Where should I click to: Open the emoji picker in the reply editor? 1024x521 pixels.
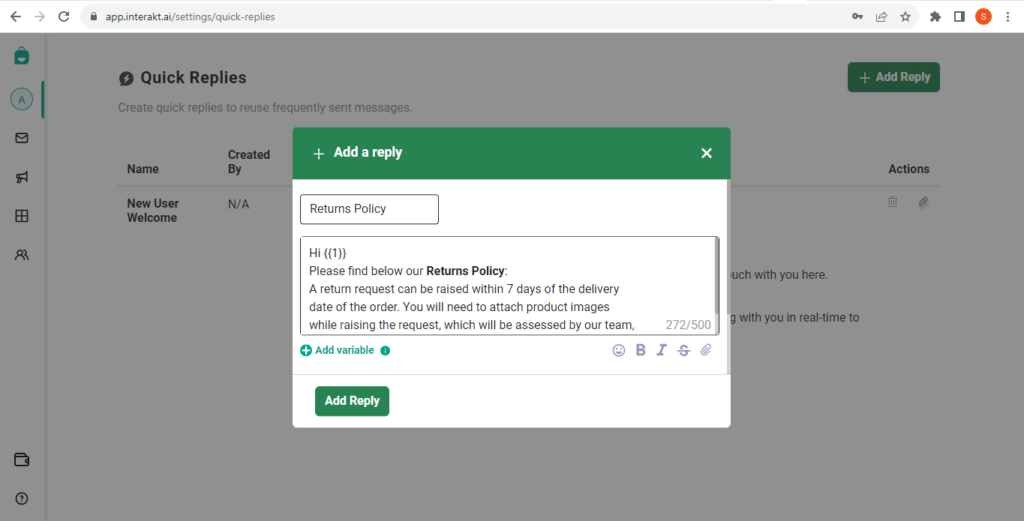click(618, 351)
